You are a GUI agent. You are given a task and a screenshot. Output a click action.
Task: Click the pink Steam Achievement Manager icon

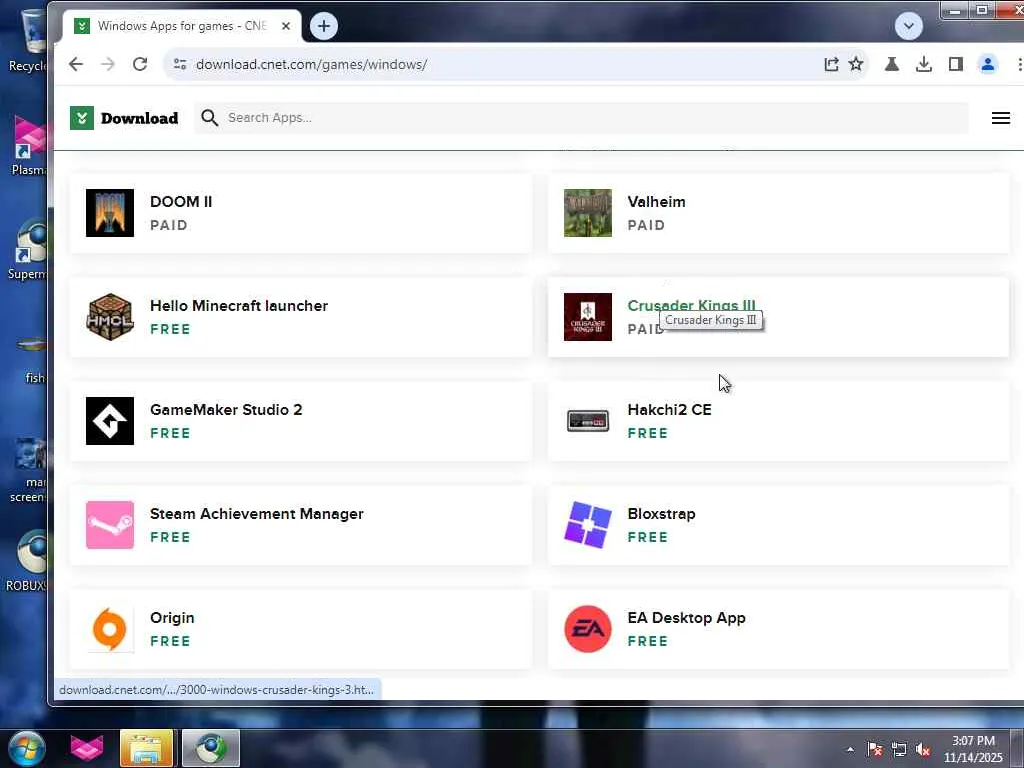[x=110, y=525]
